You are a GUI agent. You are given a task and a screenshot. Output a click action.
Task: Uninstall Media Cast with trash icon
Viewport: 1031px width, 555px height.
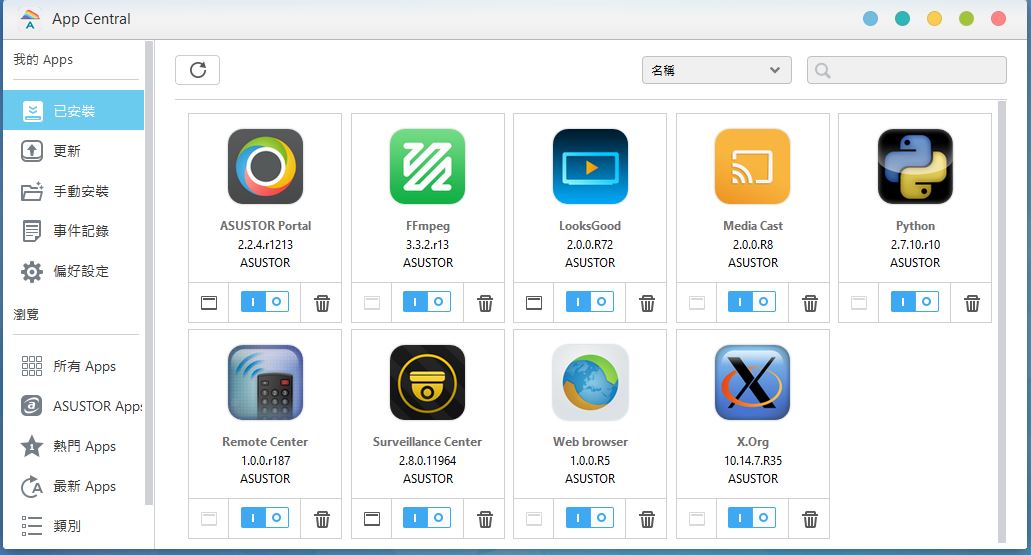pyautogui.click(x=810, y=303)
